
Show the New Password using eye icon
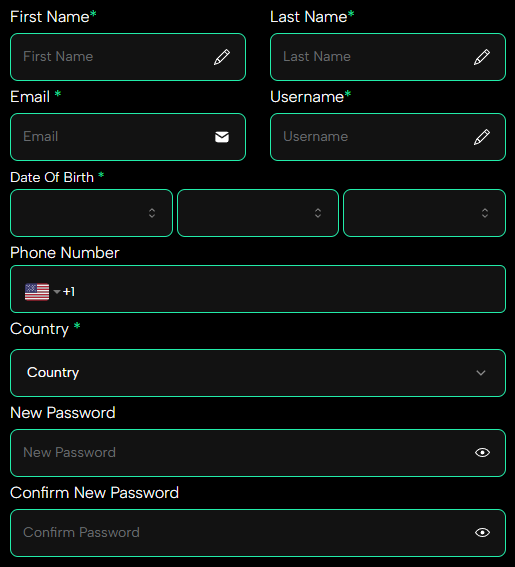[x=482, y=452]
